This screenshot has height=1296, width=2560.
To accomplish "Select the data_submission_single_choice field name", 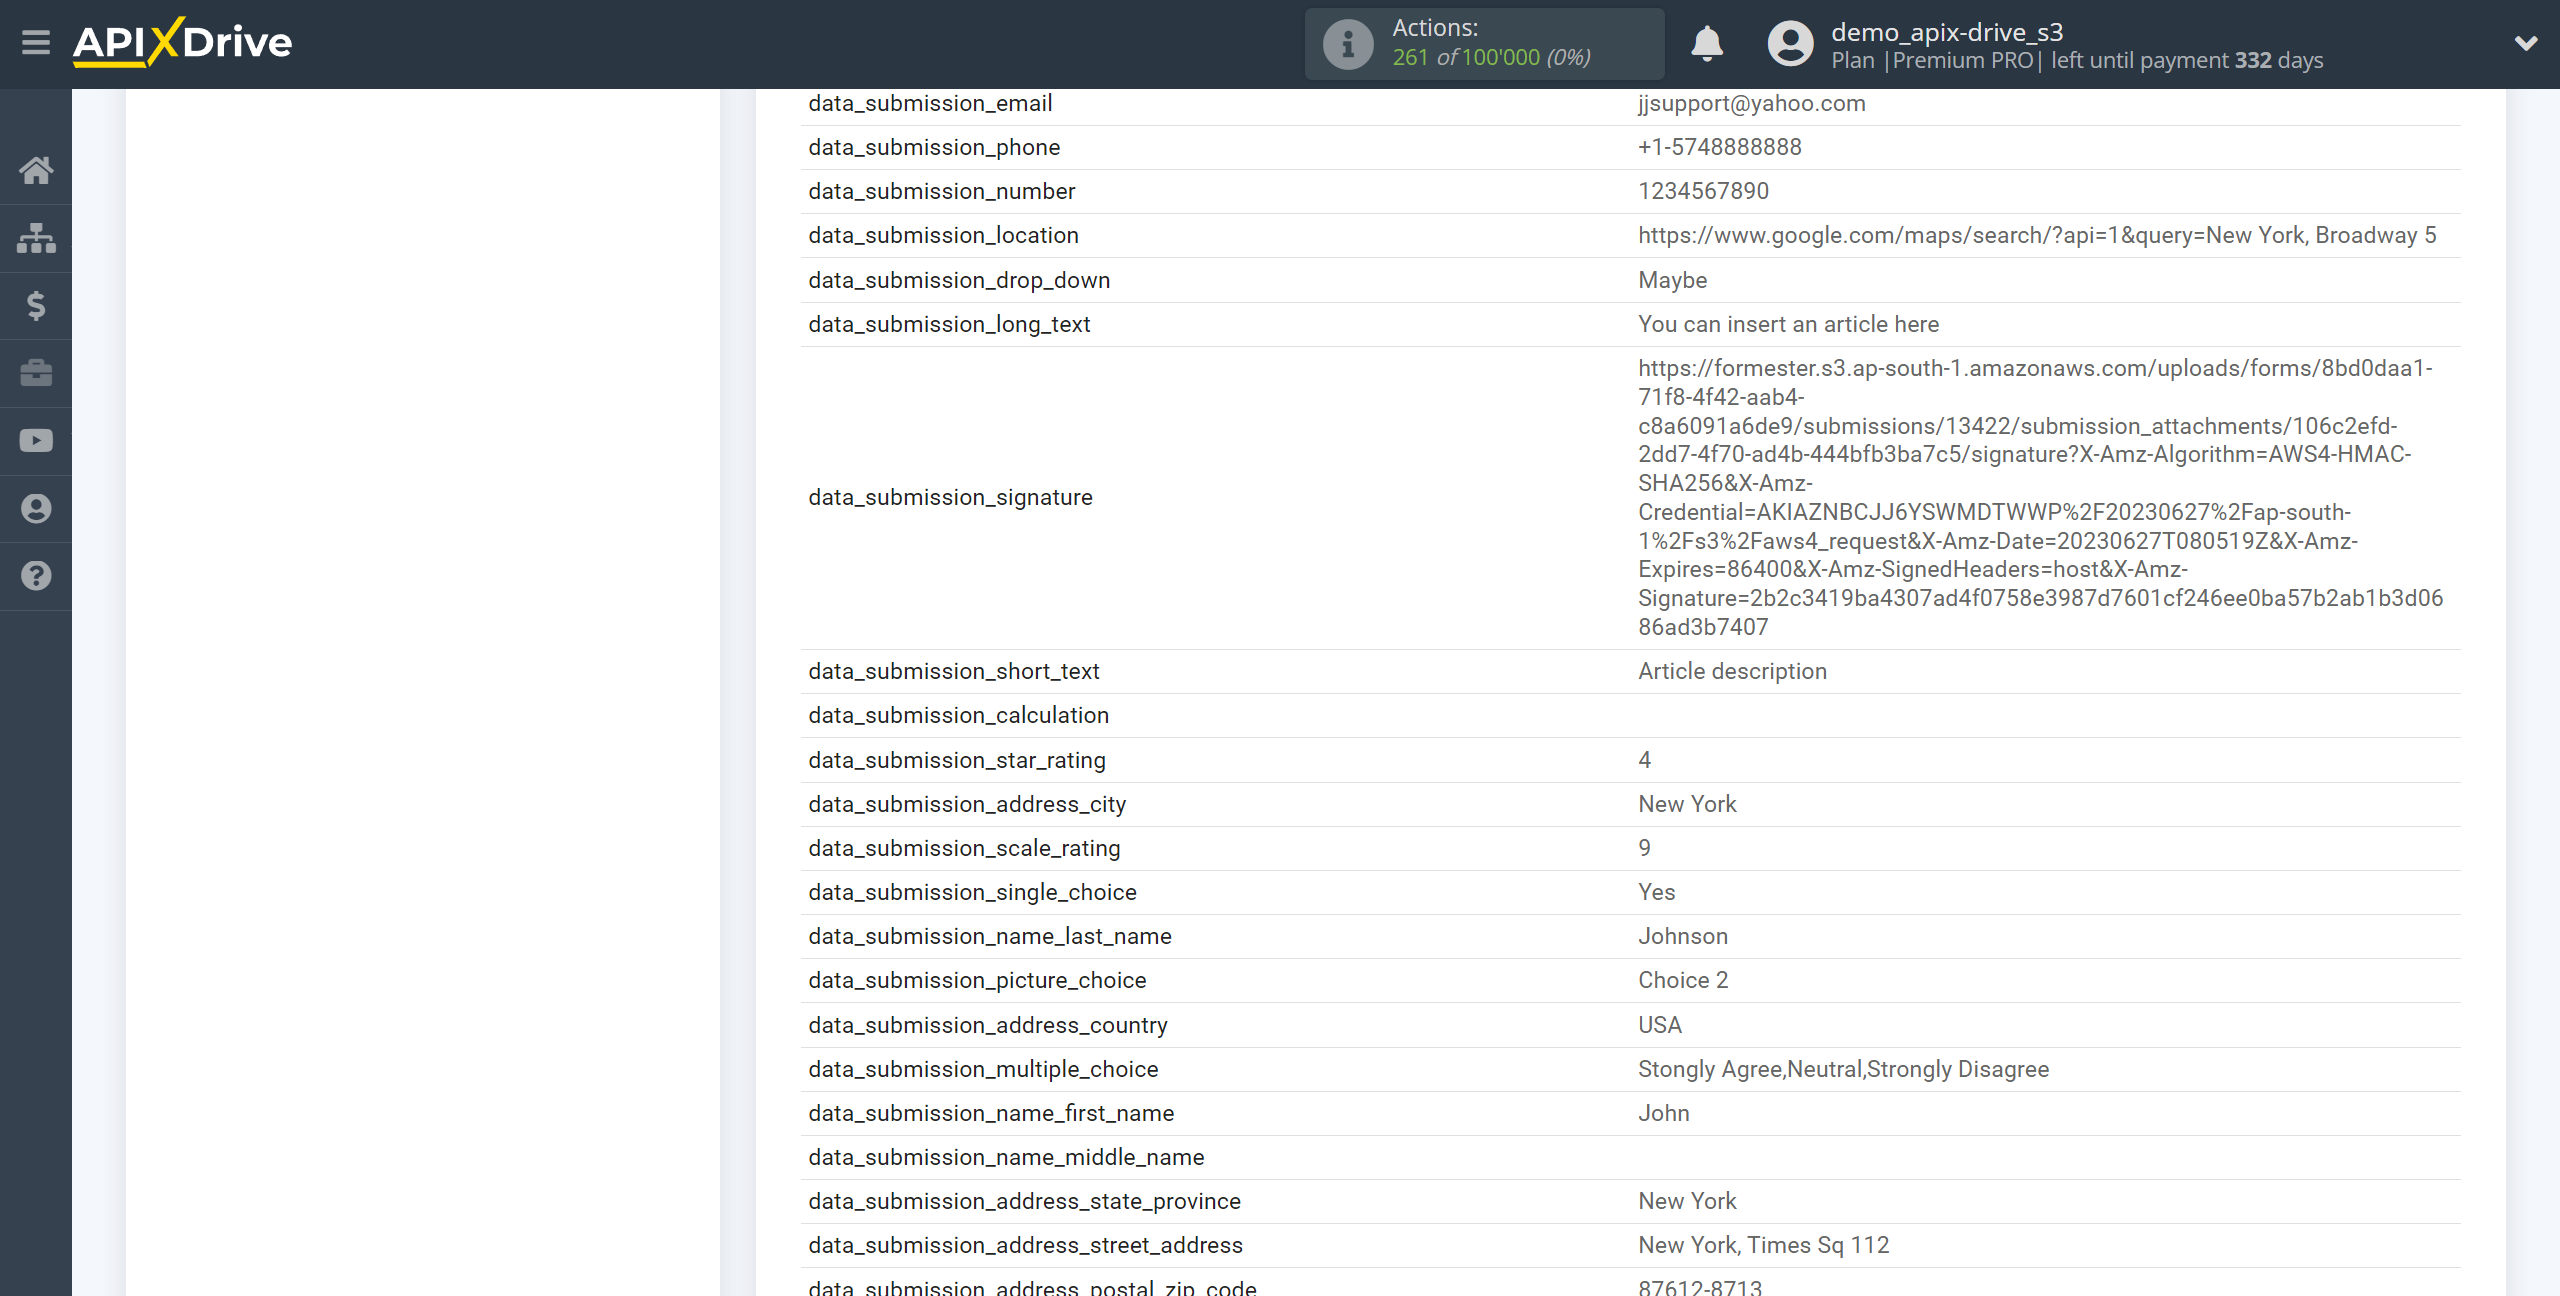I will (x=972, y=892).
